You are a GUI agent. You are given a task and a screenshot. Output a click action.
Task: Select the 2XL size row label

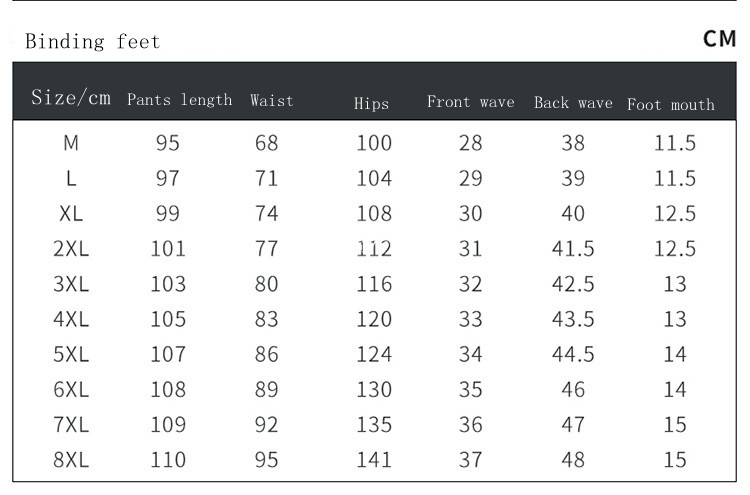[71, 249]
